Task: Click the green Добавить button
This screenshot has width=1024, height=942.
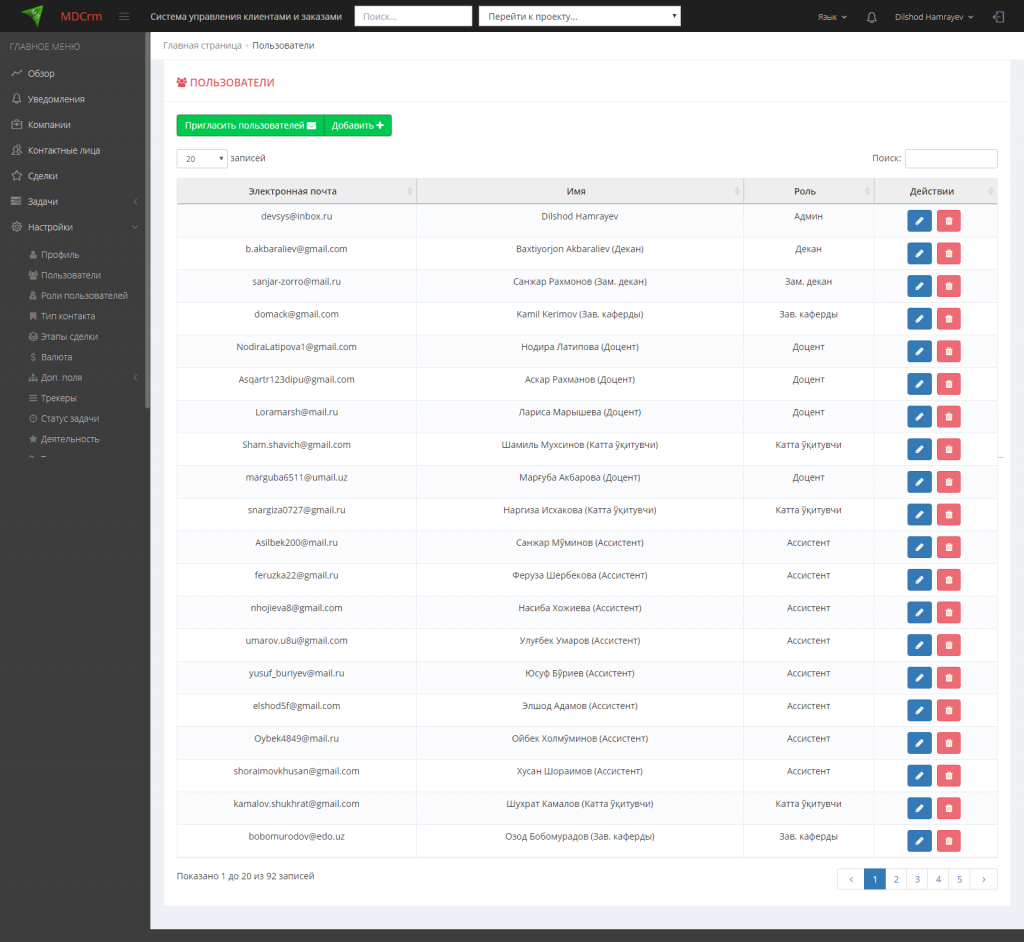Action: pos(358,125)
